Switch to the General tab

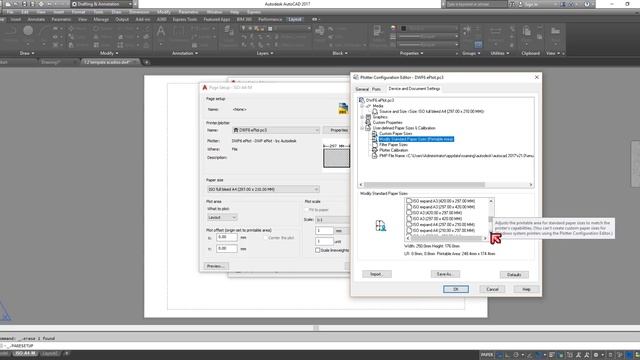[x=362, y=89]
